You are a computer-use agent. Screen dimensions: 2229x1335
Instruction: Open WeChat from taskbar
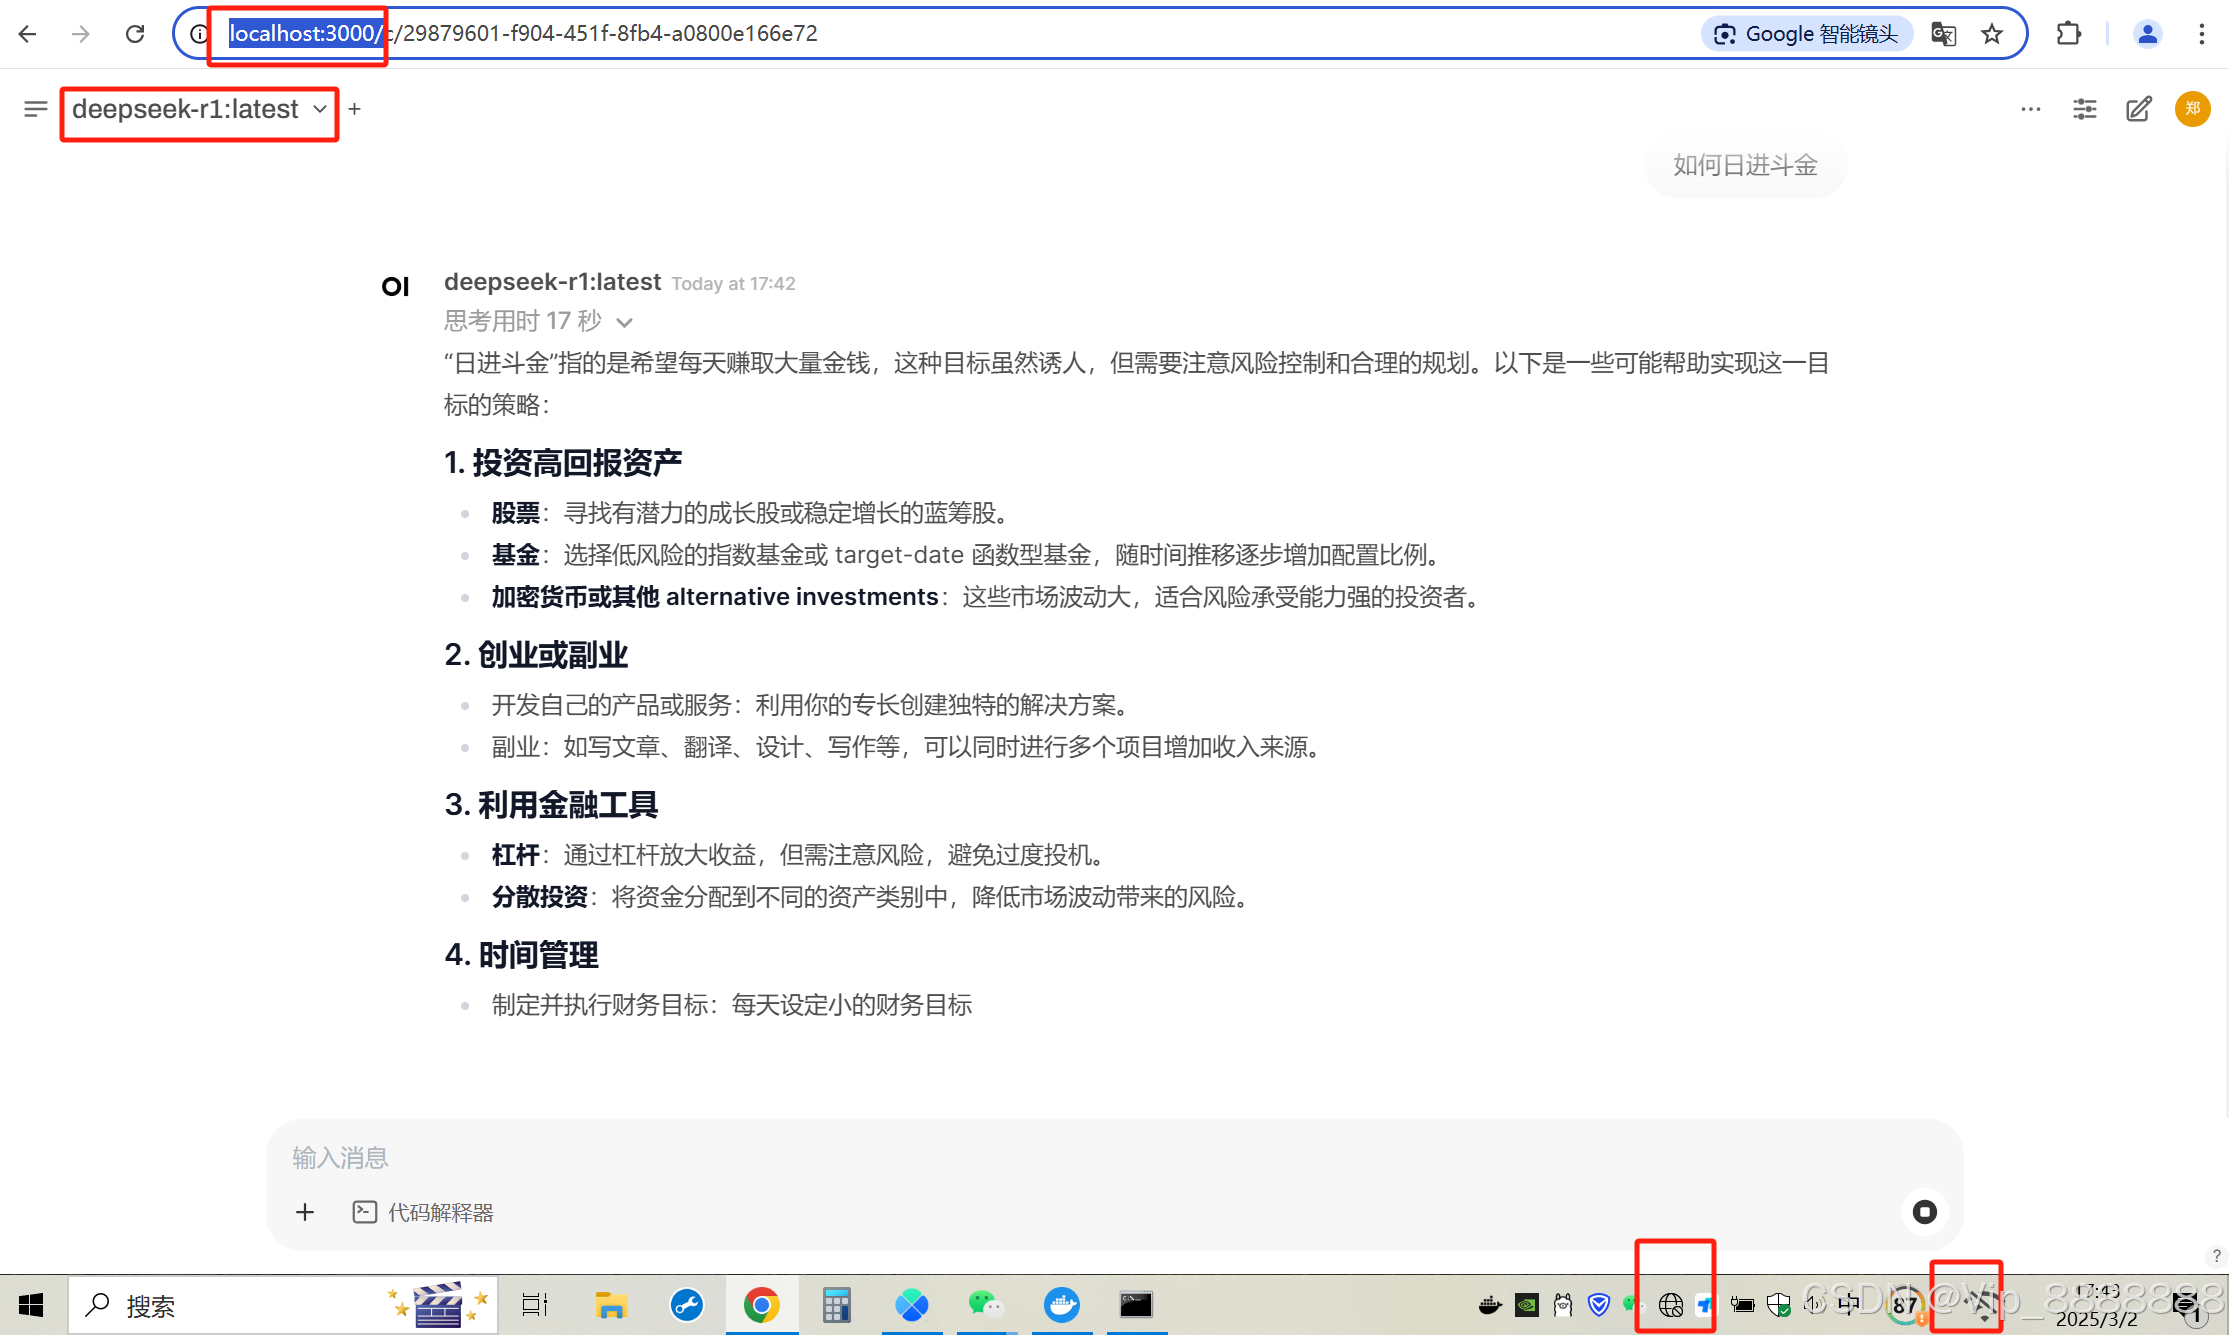pos(985,1305)
